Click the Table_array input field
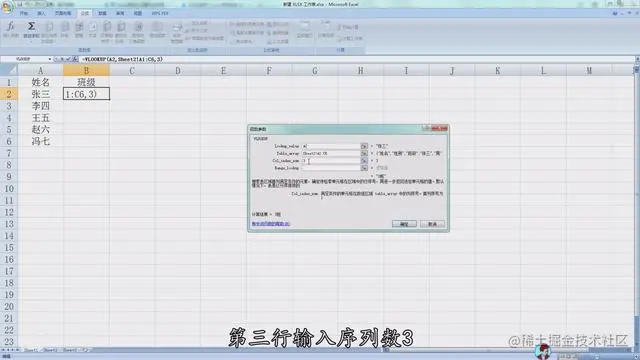640x360 pixels. pyautogui.click(x=331, y=153)
